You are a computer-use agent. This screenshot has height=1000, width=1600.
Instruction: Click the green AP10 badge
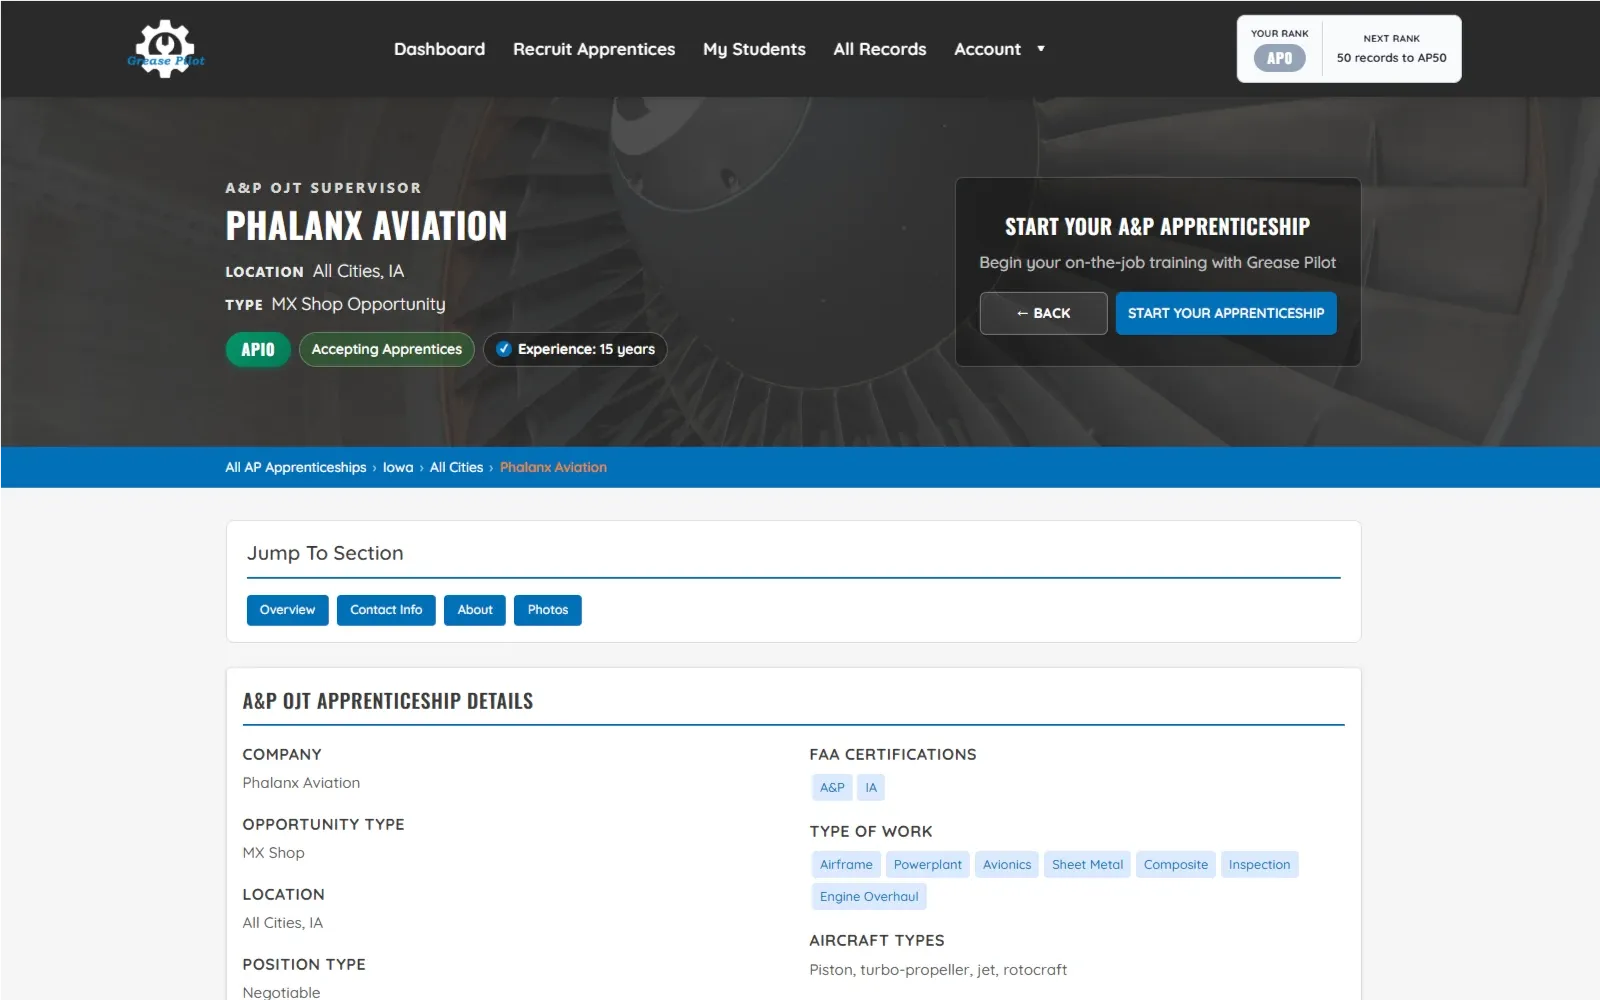coord(258,349)
